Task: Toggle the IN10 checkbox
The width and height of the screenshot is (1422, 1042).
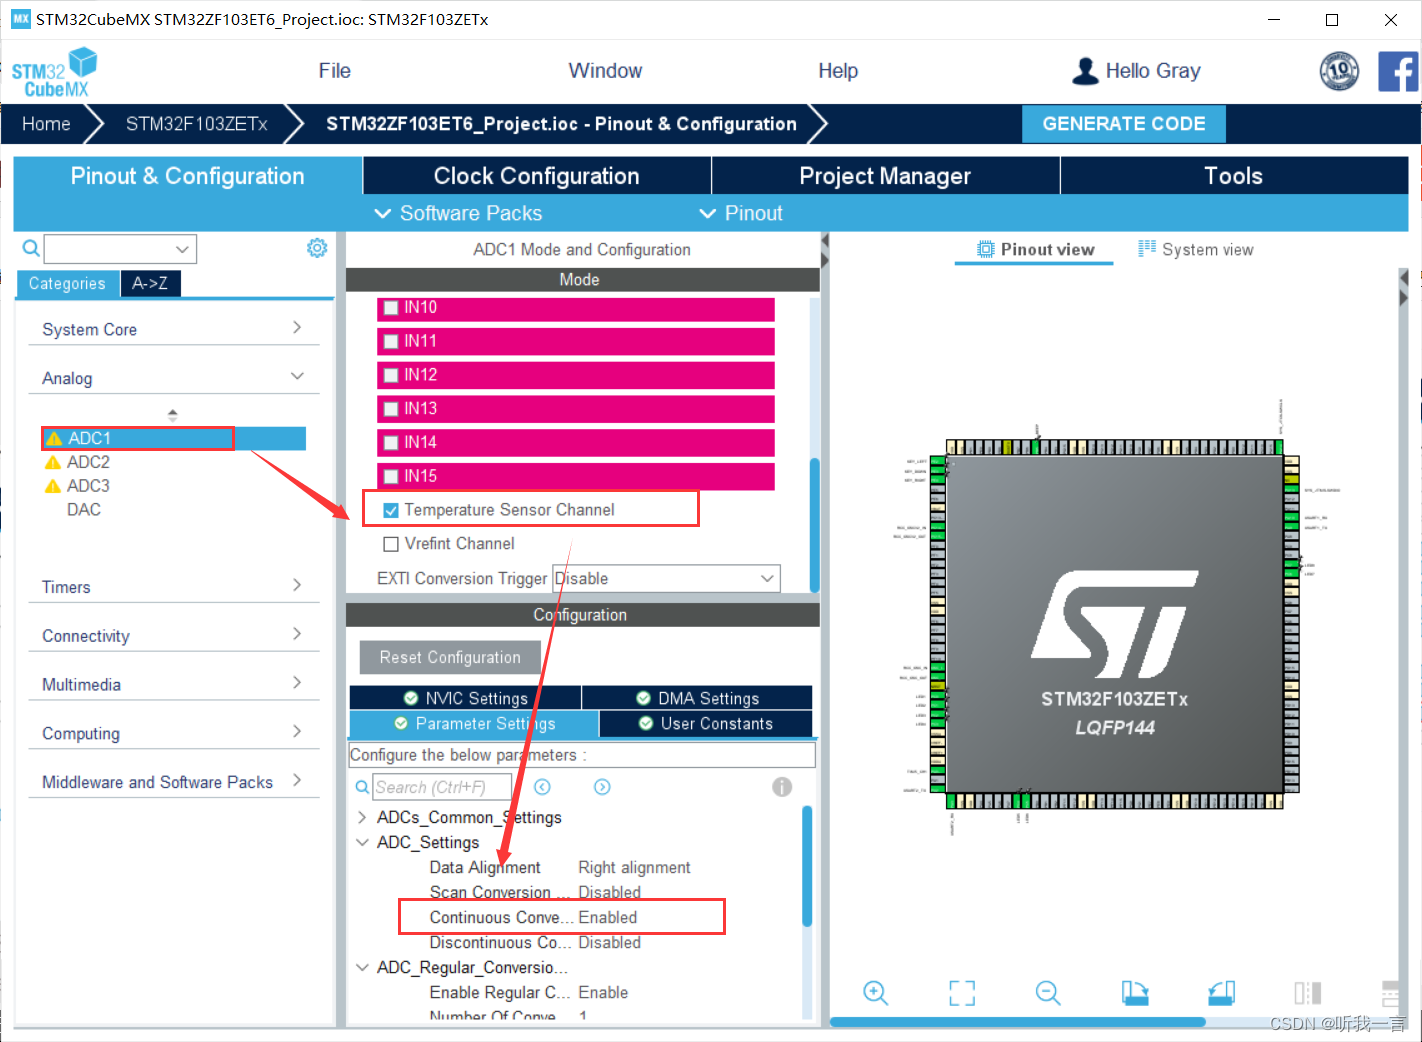Action: pyautogui.click(x=391, y=308)
